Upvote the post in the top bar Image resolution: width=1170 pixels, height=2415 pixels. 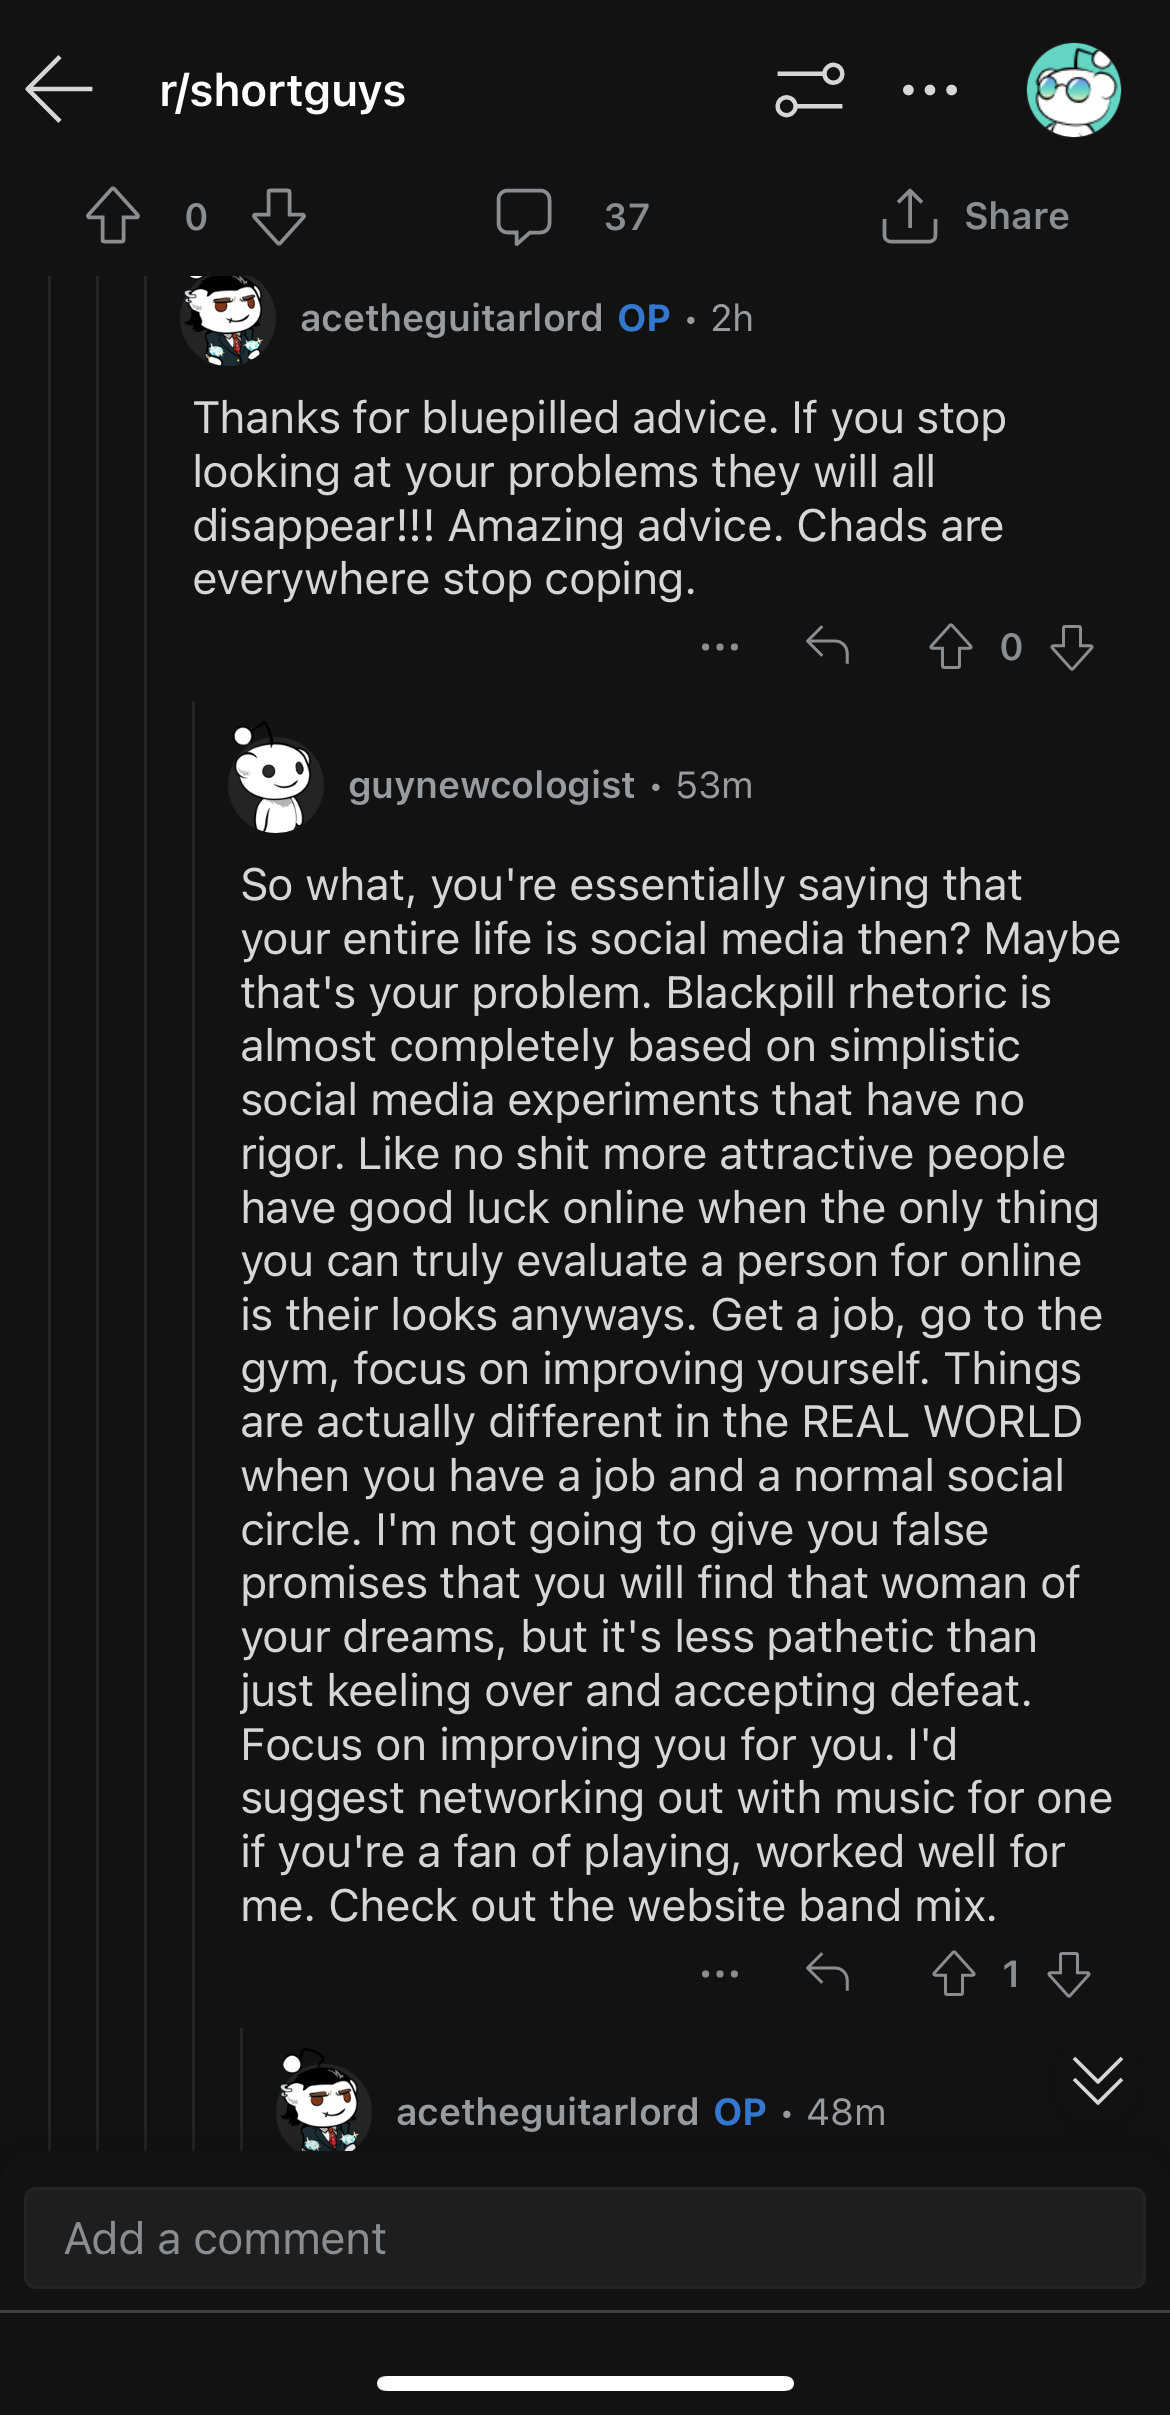[x=113, y=216]
